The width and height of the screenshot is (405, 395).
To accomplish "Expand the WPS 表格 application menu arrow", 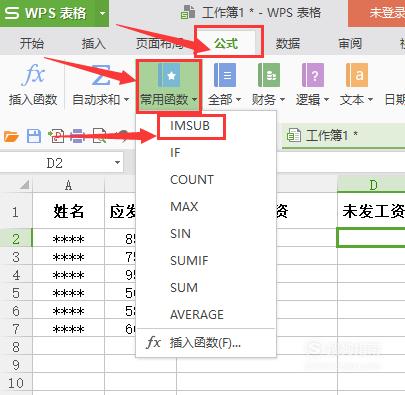I will (x=102, y=14).
